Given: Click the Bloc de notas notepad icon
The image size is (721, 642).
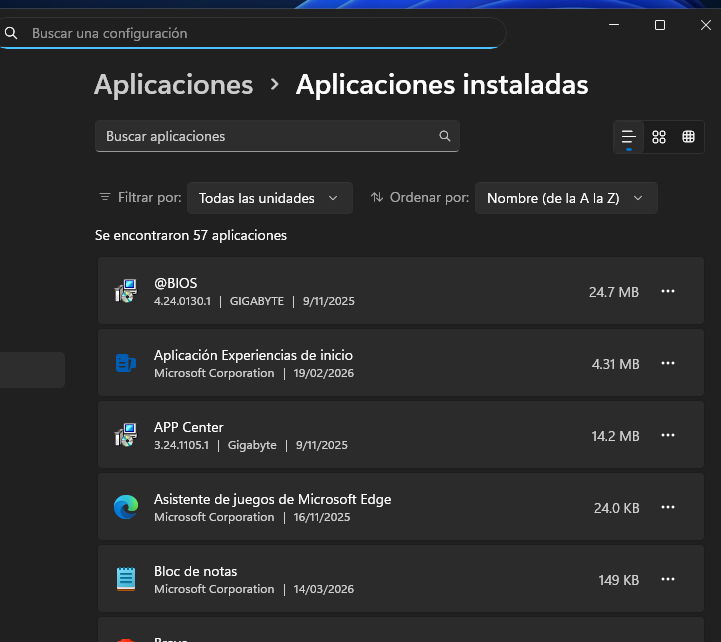Looking at the screenshot, I should coord(126,579).
